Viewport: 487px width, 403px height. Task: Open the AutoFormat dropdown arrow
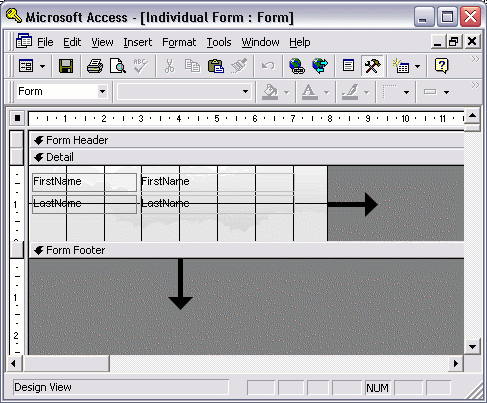[417, 66]
